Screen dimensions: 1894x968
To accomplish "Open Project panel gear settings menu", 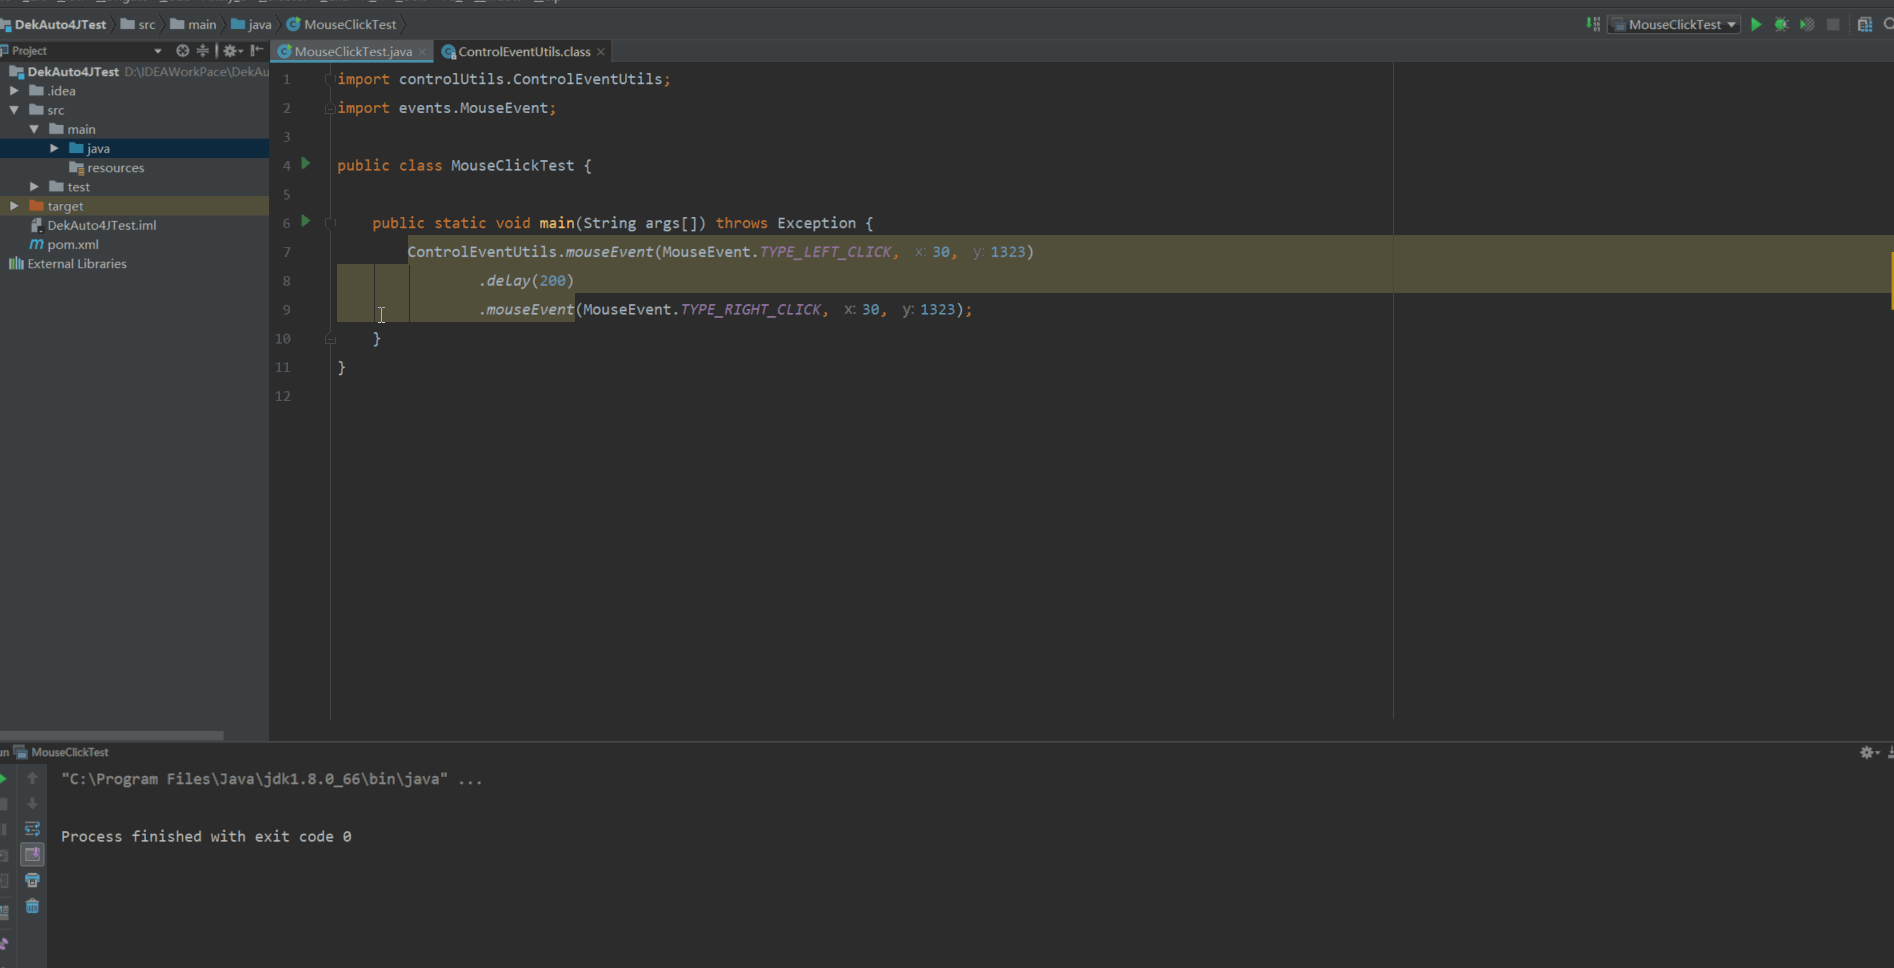I will 232,50.
